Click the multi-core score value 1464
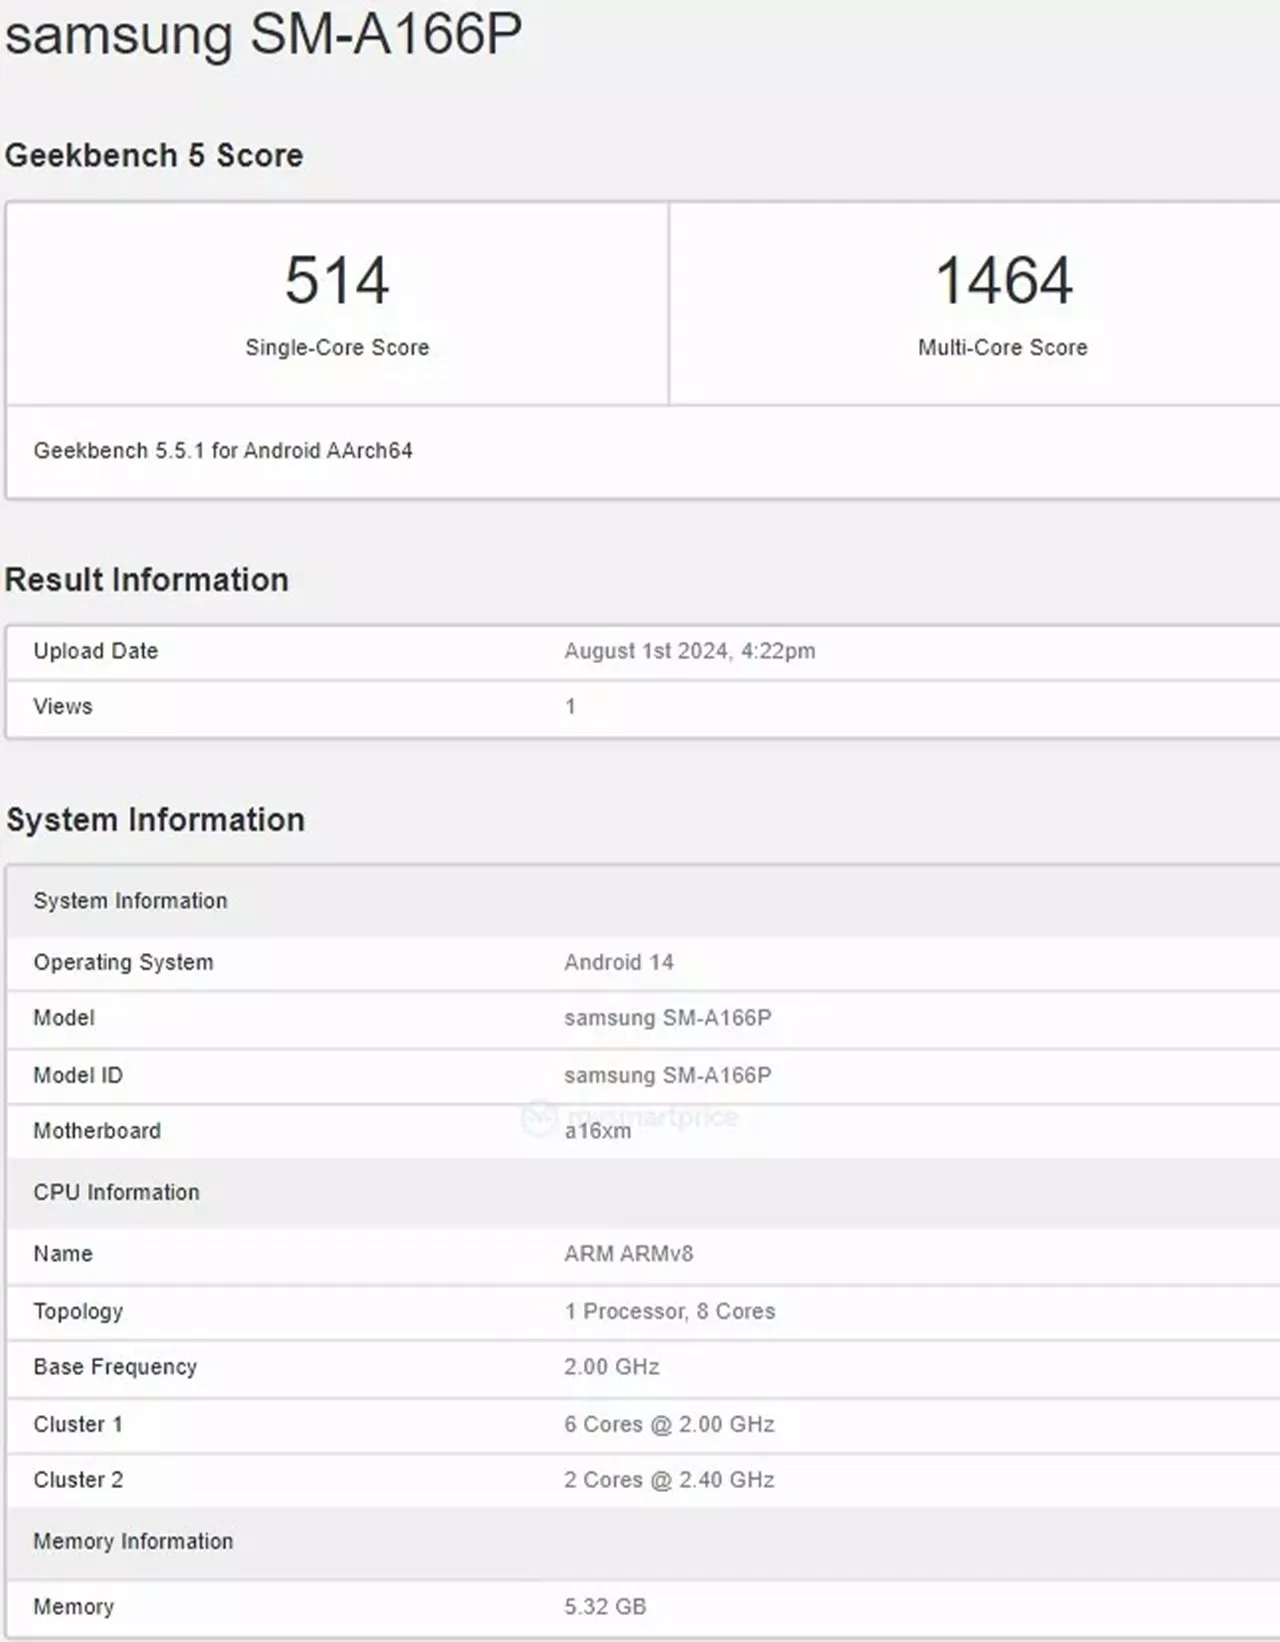This screenshot has width=1280, height=1642. [x=1003, y=280]
